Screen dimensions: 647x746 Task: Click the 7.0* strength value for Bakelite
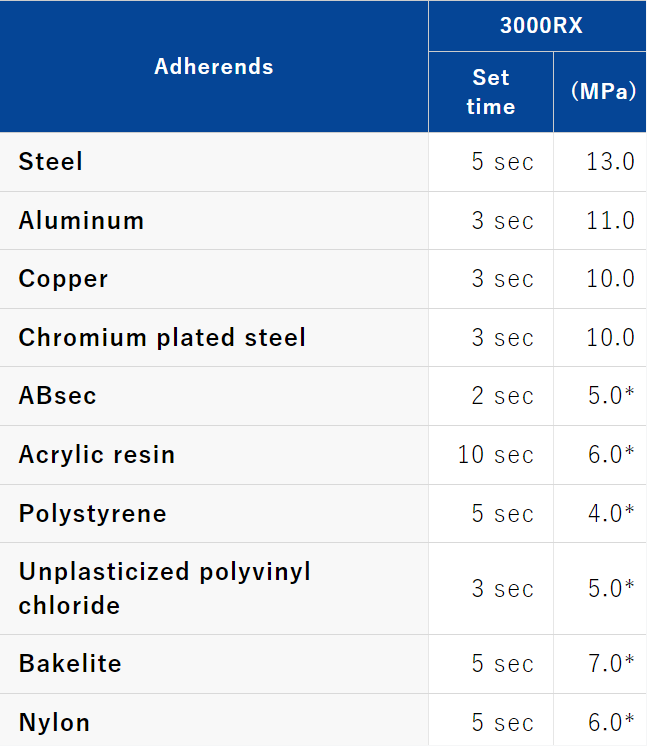click(611, 663)
